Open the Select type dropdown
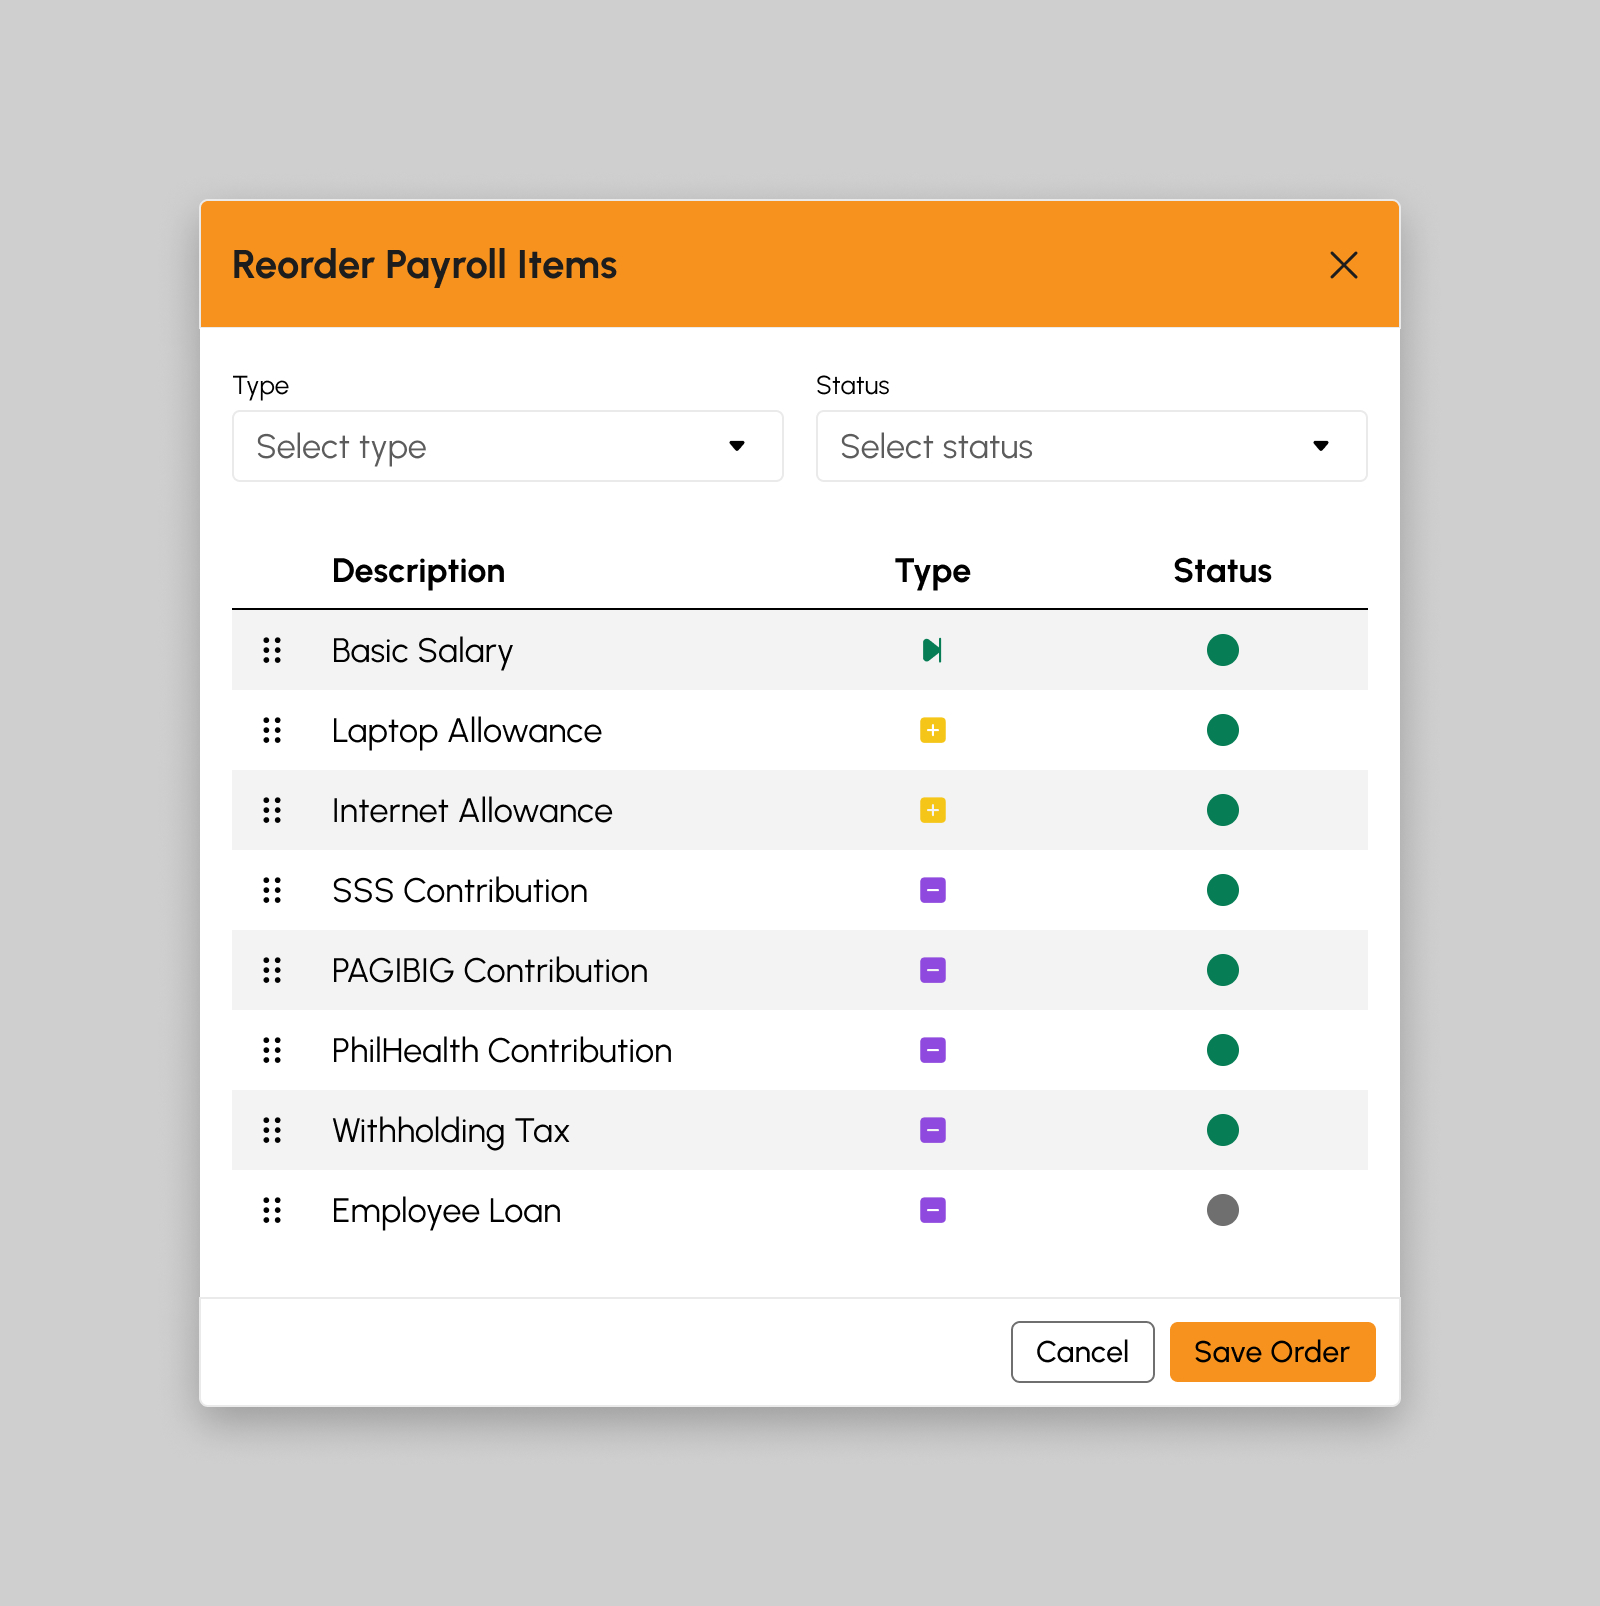This screenshot has height=1606, width=1600. pos(508,446)
